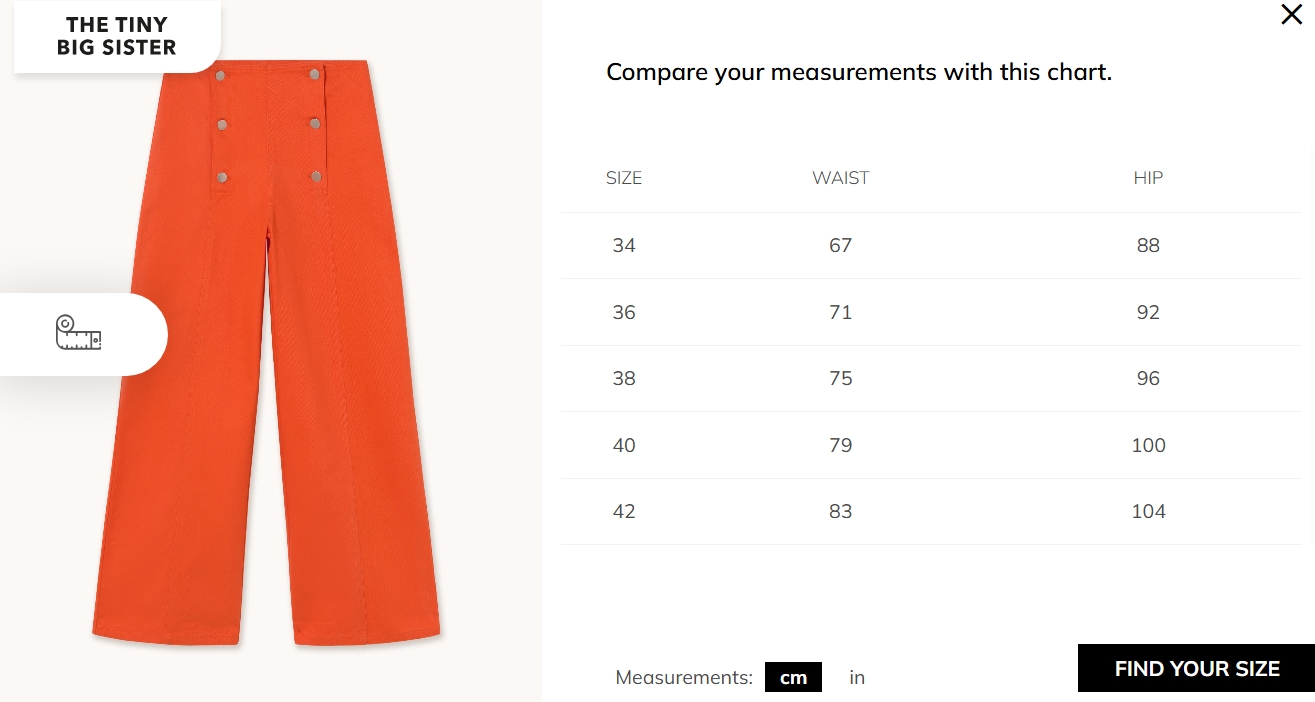Image resolution: width=1315 pixels, height=702 pixels.
Task: Click hip value 104
Action: click(x=1148, y=511)
